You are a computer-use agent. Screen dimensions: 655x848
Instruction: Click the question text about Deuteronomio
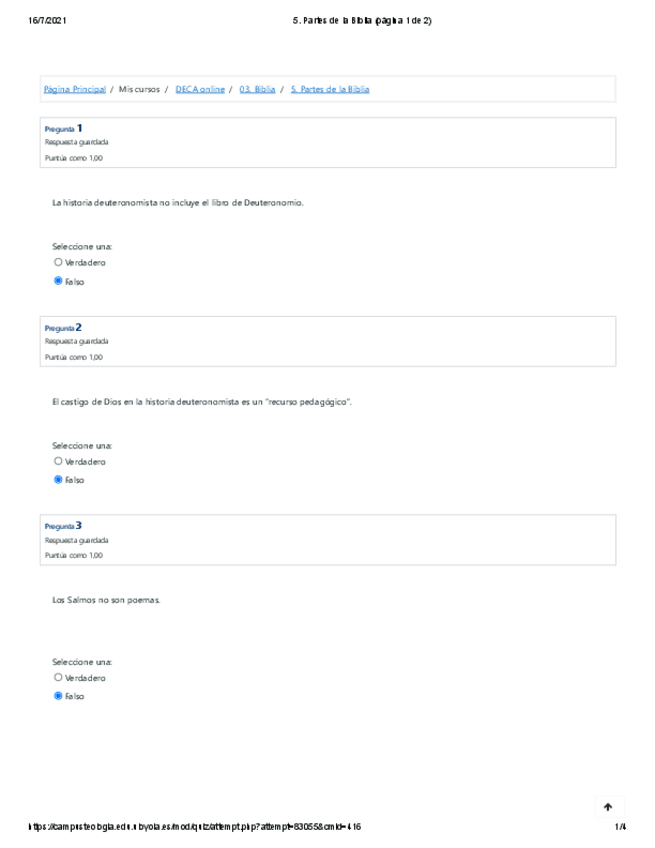[x=177, y=203]
